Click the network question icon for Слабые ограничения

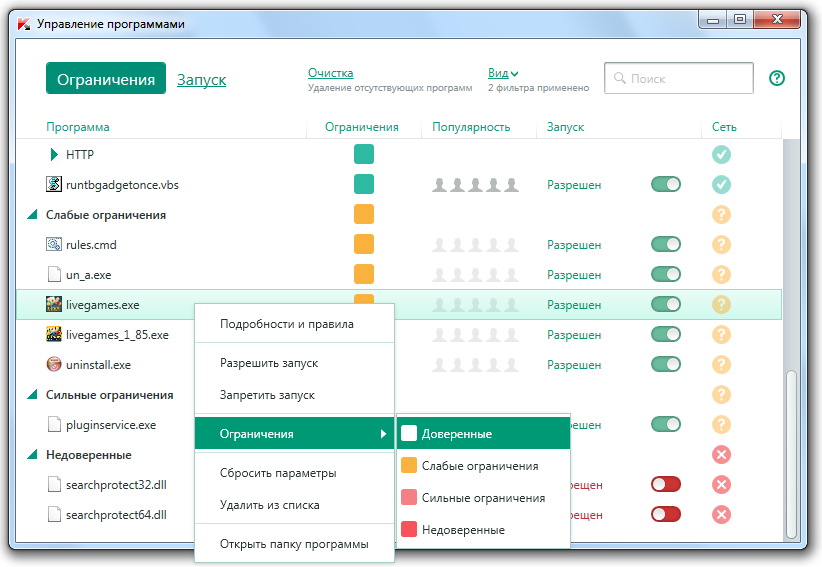pos(721,214)
